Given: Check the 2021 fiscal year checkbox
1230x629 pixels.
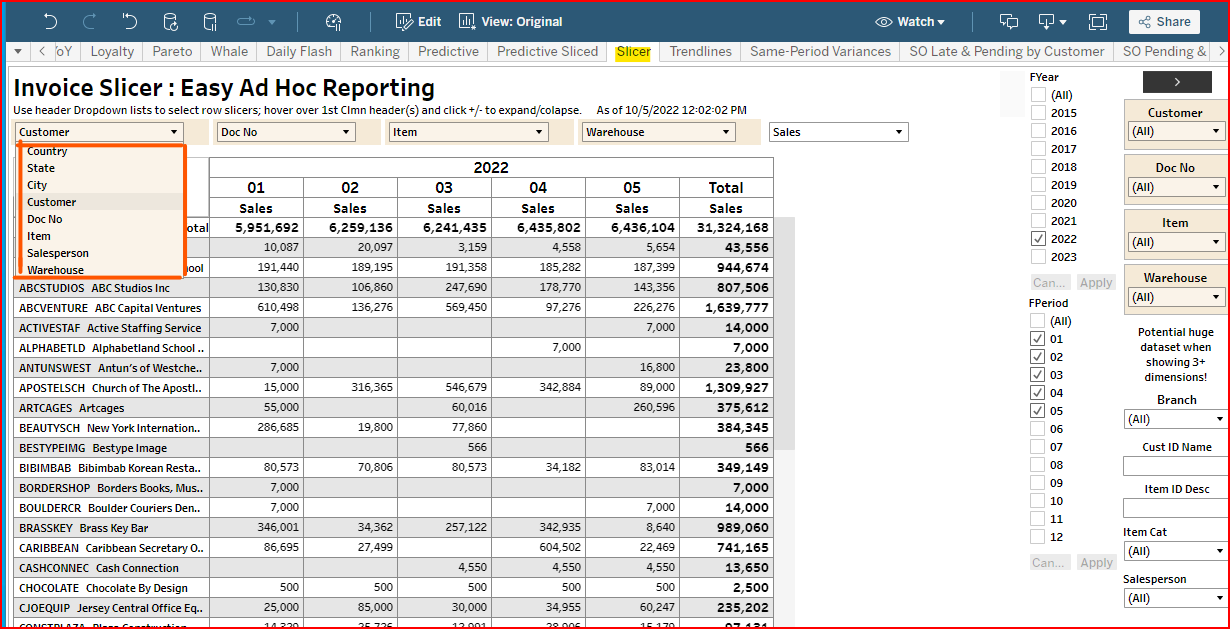Looking at the screenshot, I should (1039, 221).
